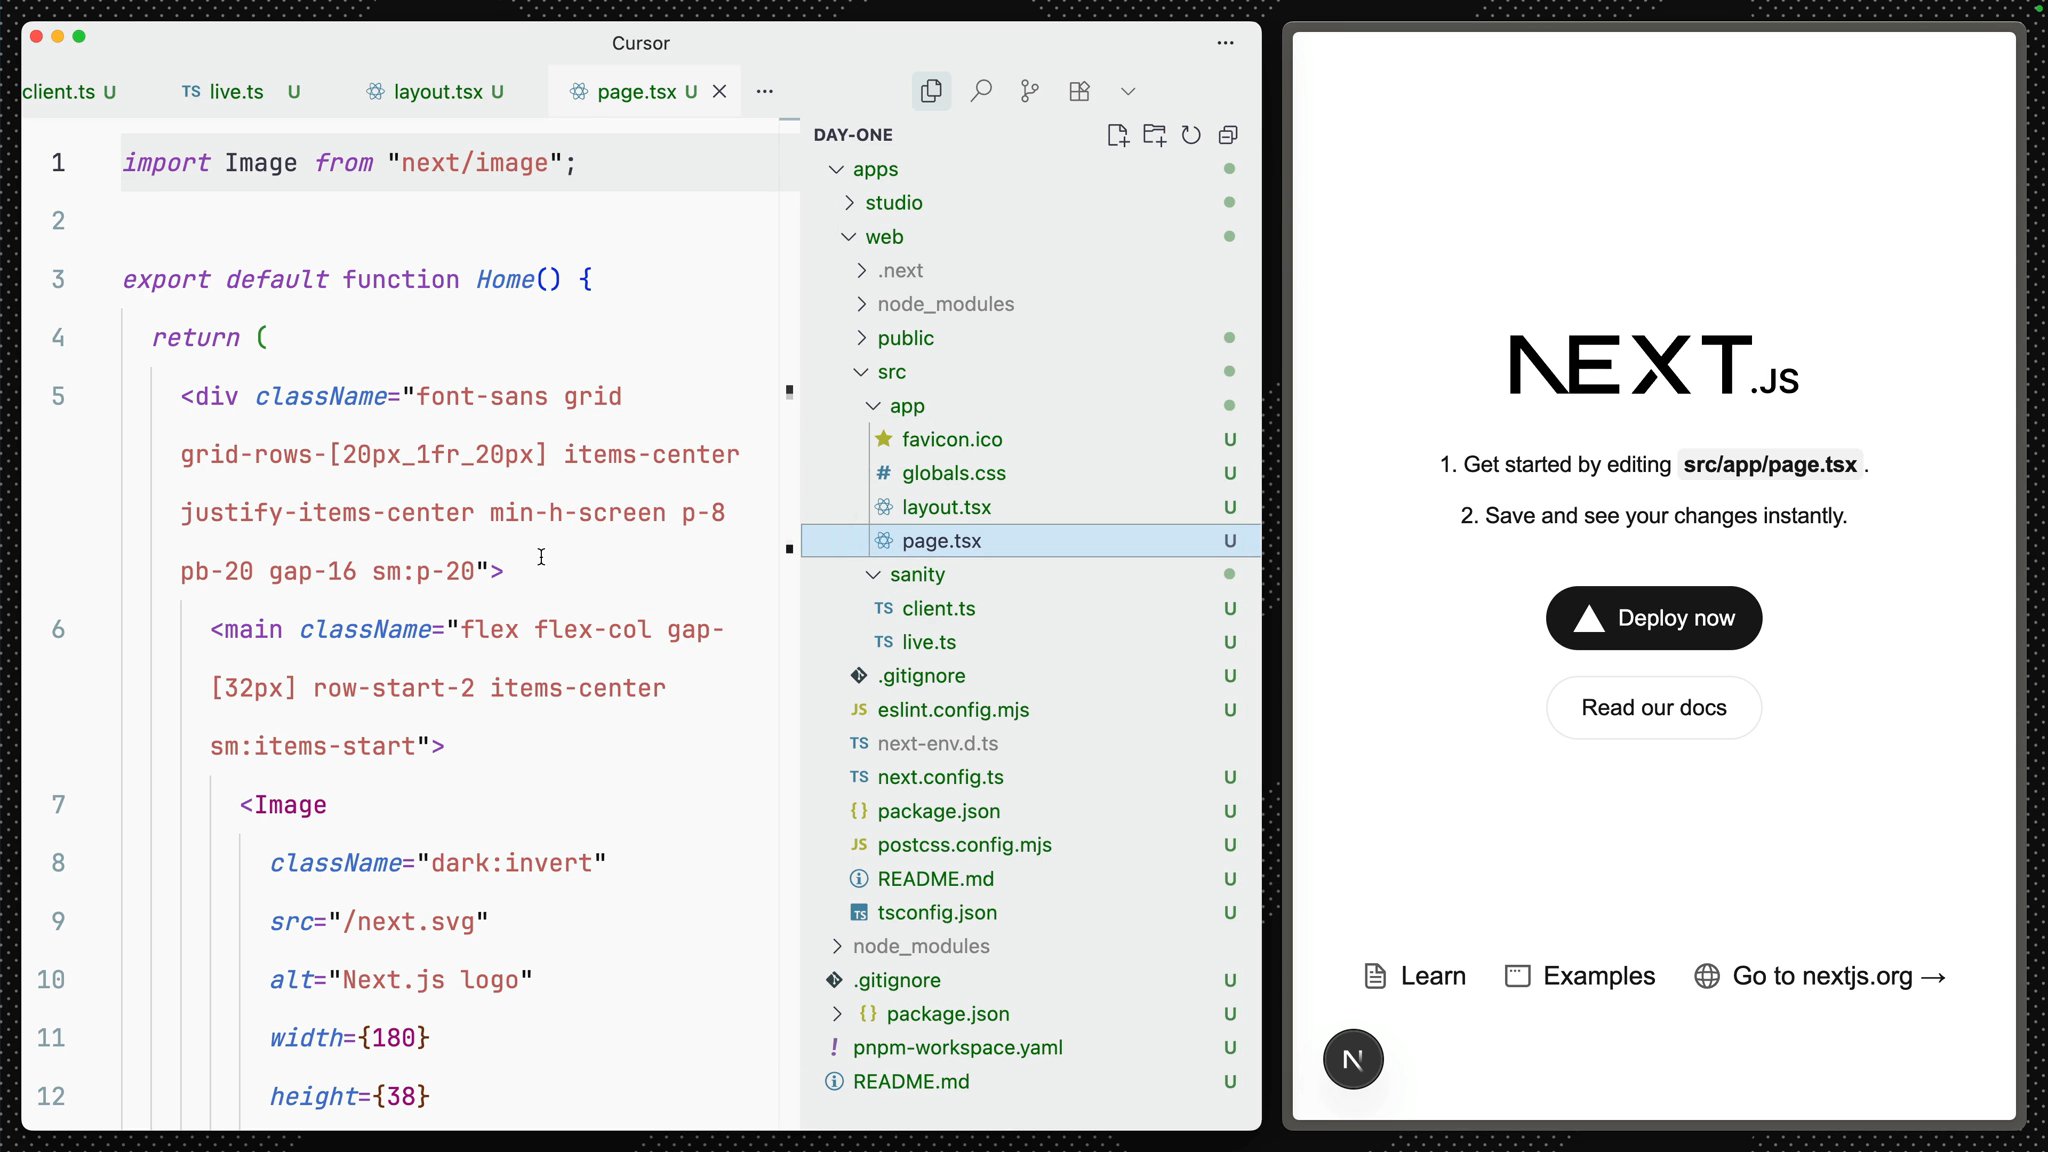Screen dimensions: 2048x1152
Task: Expand the root node_modules folder
Action: coord(836,946)
